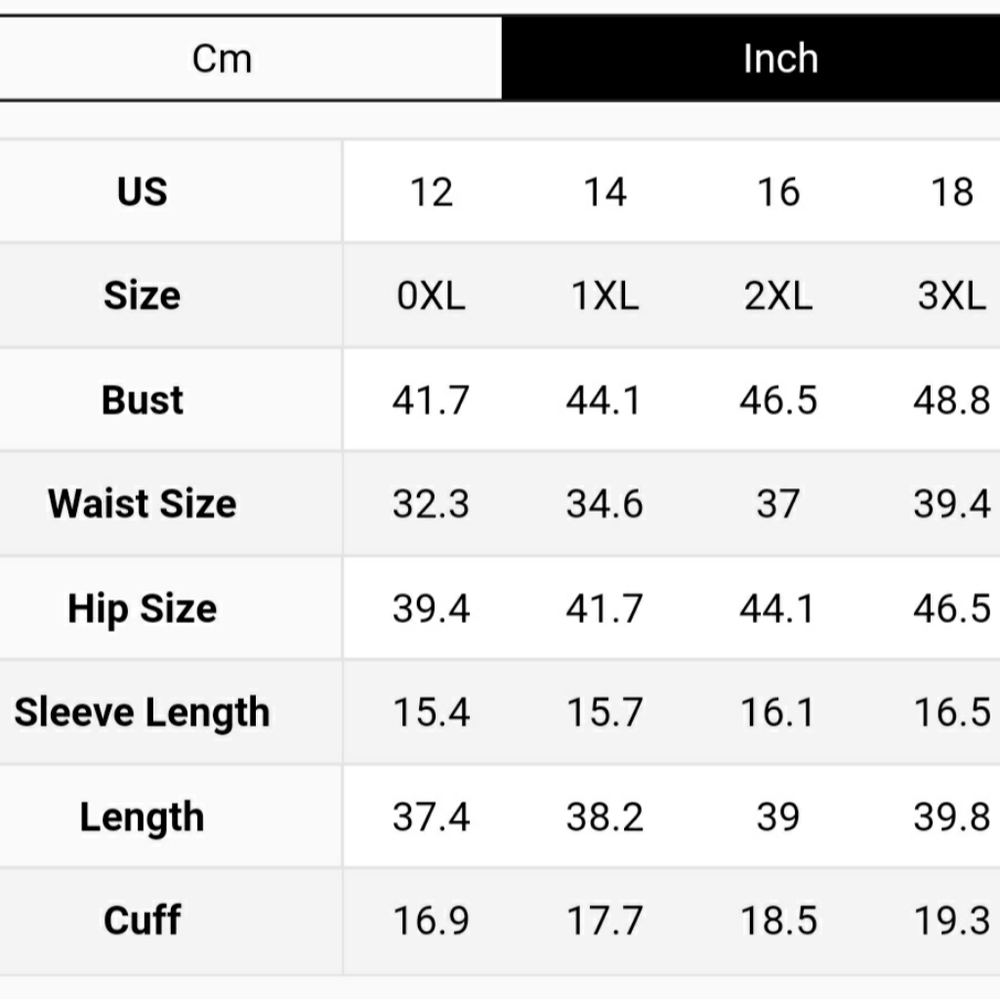Select US size 16 cell
This screenshot has height=999, width=1000.
point(778,192)
